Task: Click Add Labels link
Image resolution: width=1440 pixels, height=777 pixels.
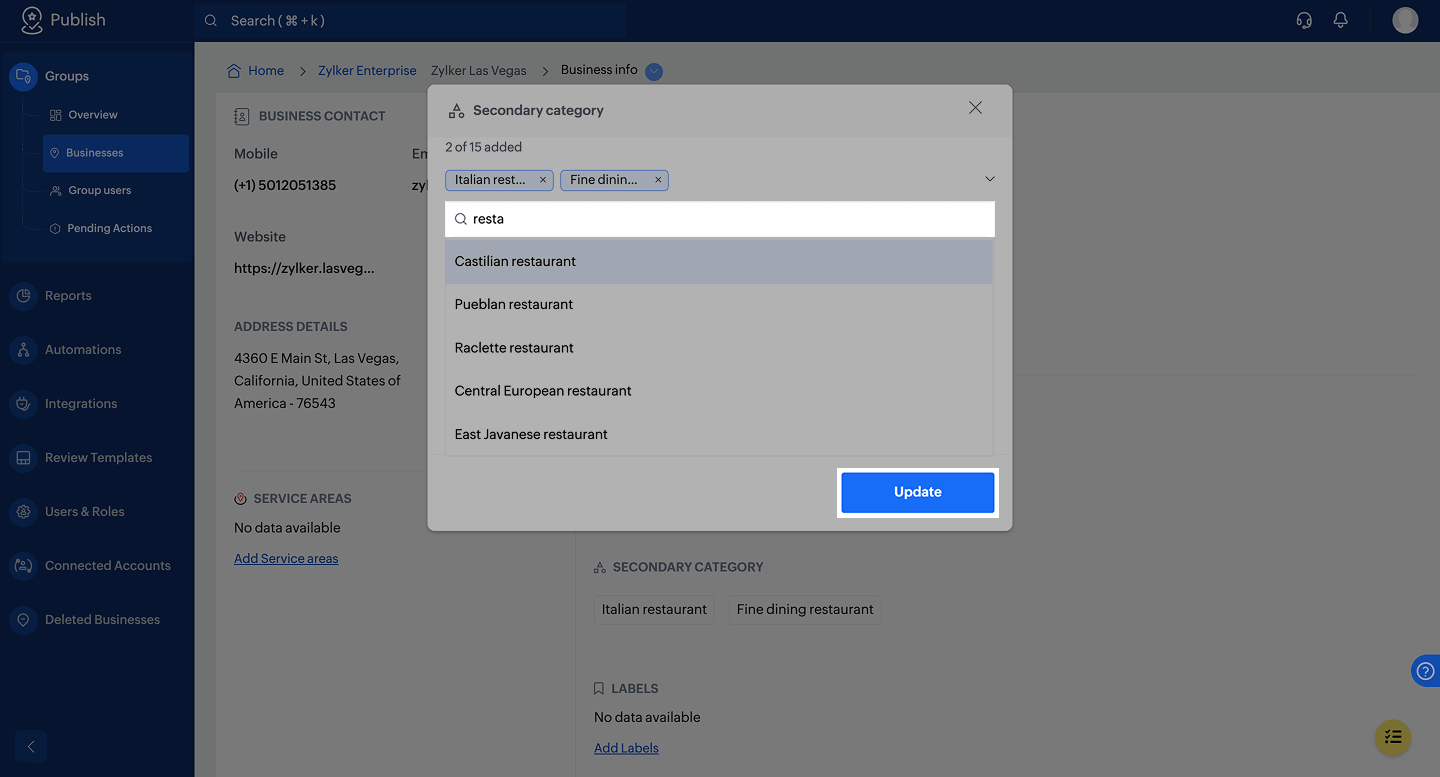Action: (626, 748)
